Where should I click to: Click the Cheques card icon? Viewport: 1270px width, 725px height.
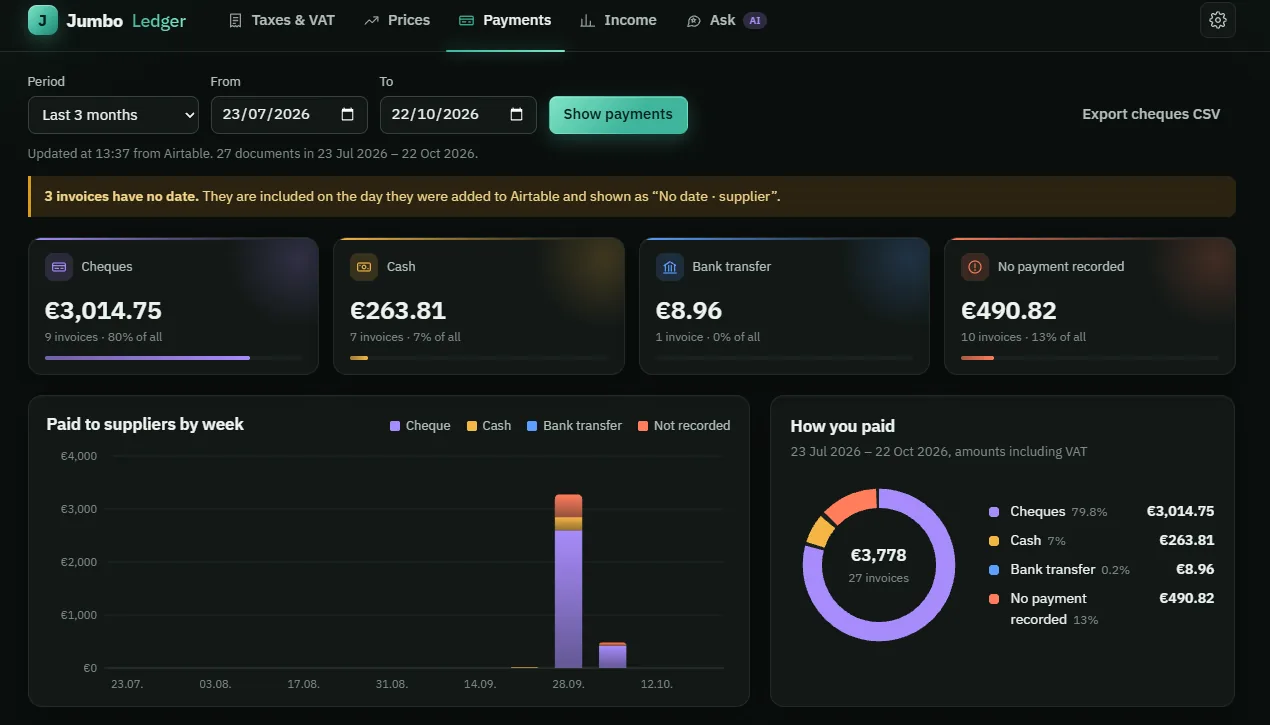pos(59,267)
